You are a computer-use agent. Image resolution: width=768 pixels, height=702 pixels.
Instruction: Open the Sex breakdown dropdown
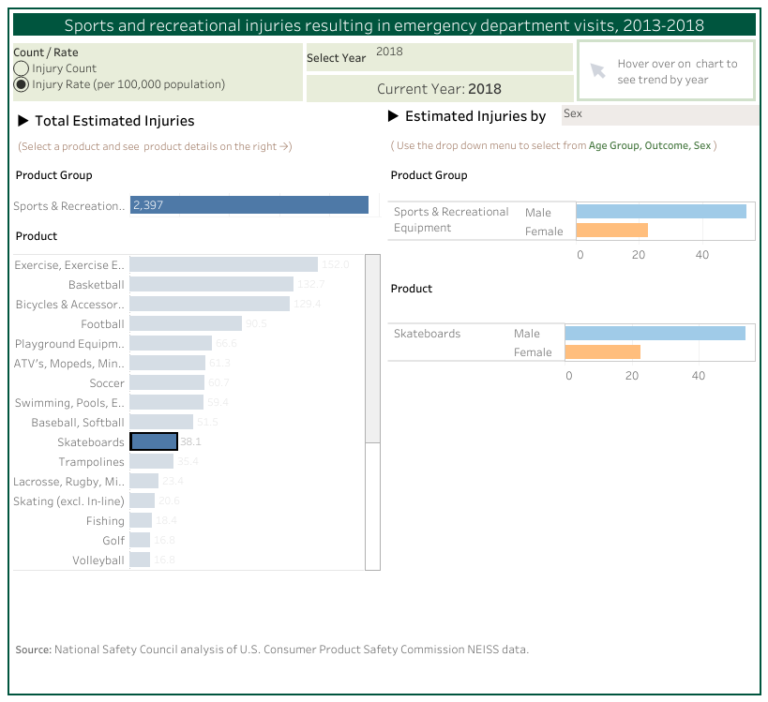658,115
